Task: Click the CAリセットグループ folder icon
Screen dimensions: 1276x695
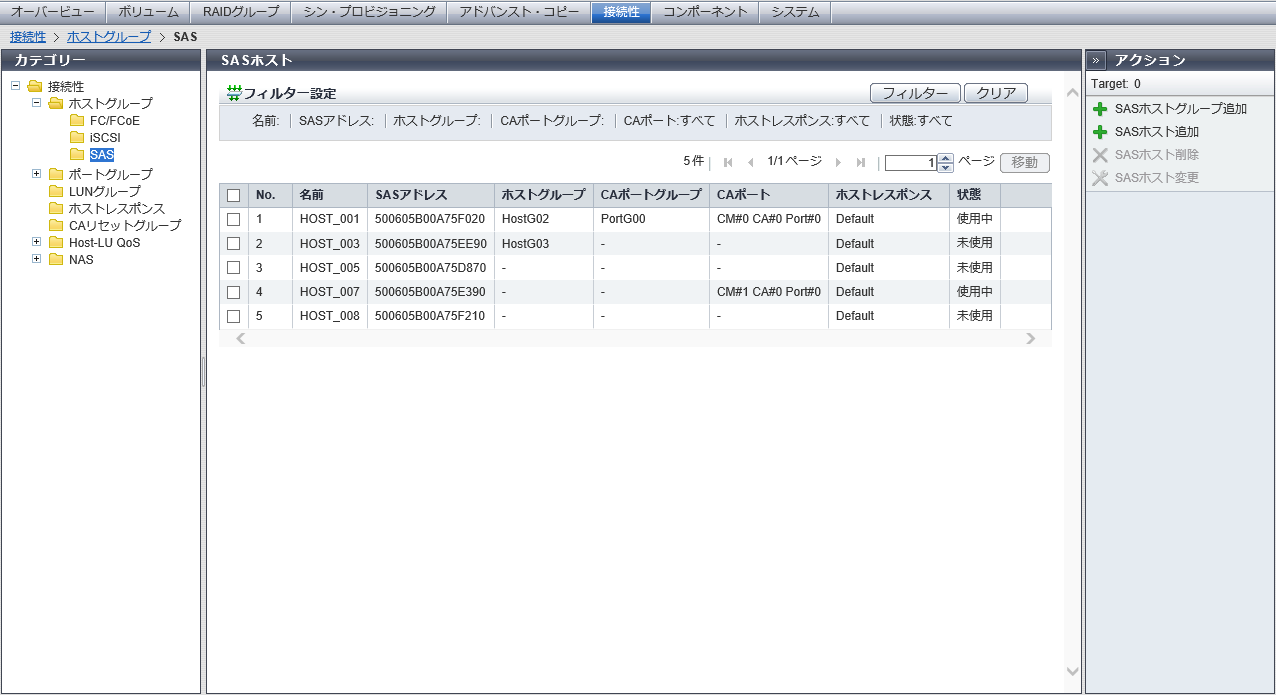Action: click(56, 225)
